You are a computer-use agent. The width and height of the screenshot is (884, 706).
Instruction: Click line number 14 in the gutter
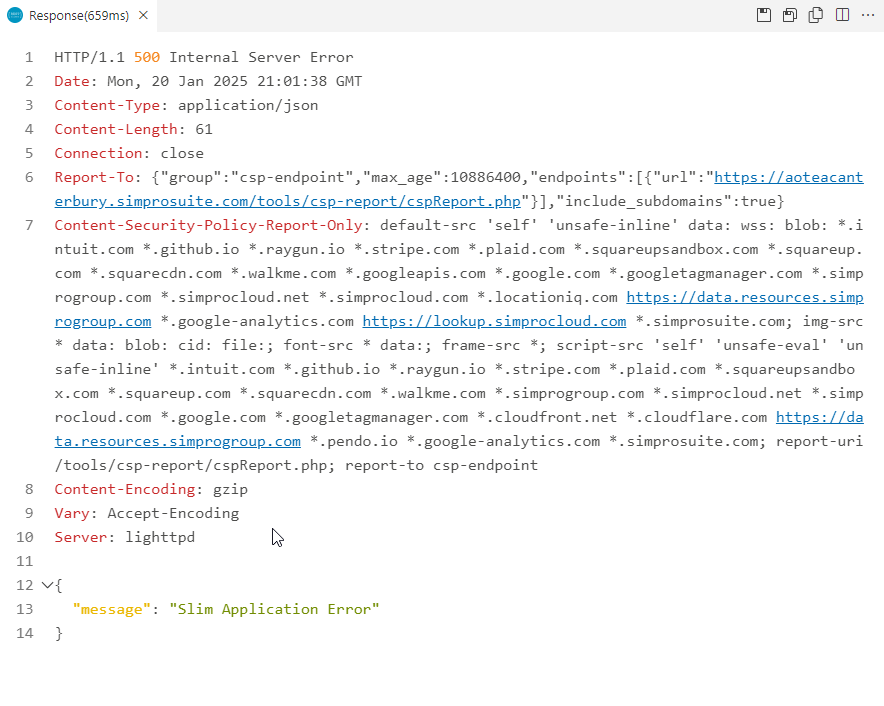tap(25, 633)
